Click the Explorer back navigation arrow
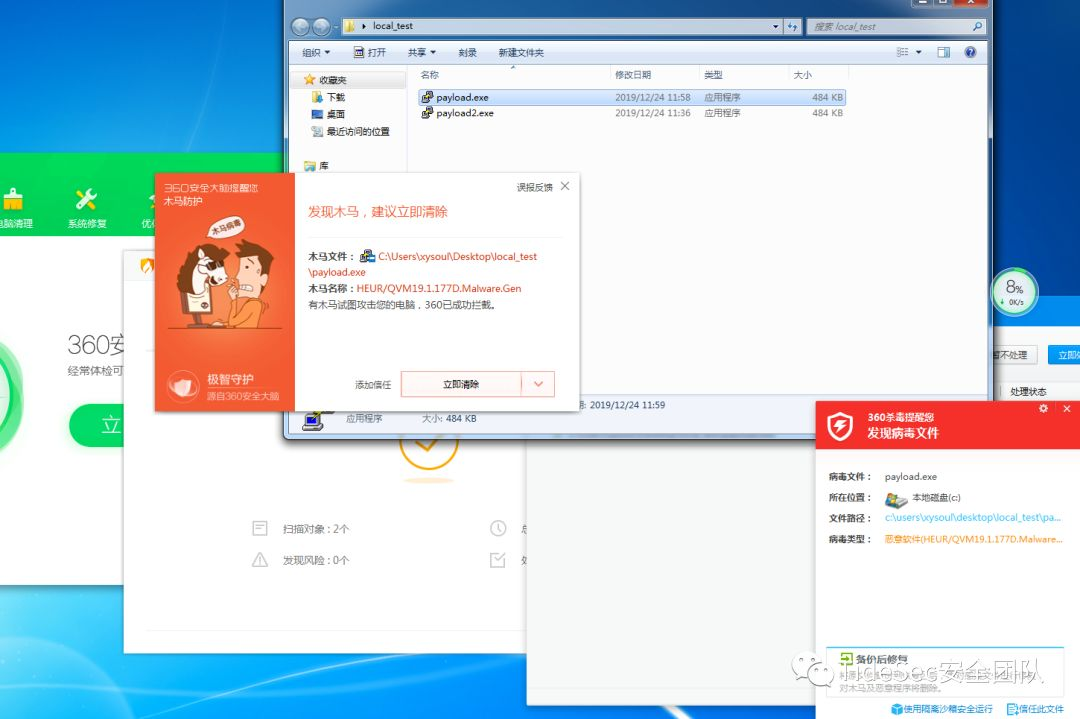 coord(300,27)
